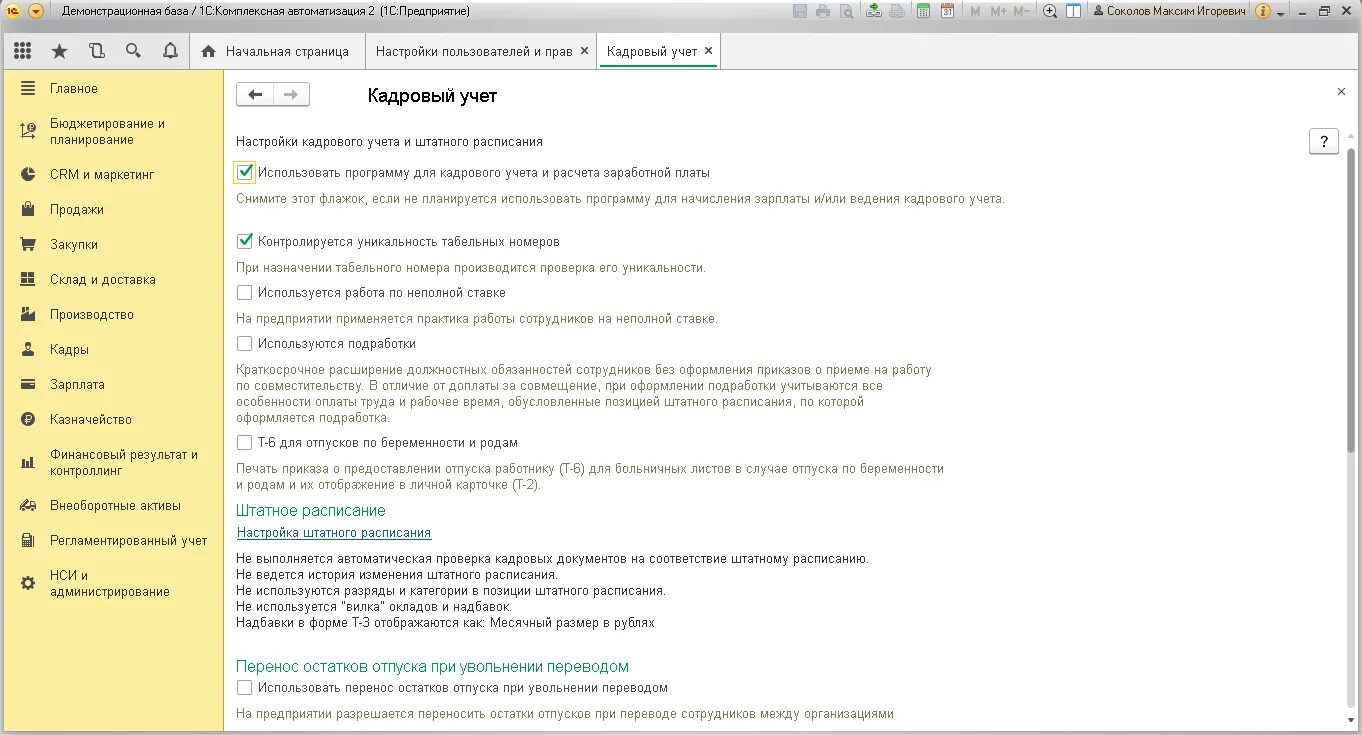Viewport: 1362px width, 735px height.
Task: Enable Использовать перенос остатков отпуска checkbox
Action: [x=245, y=688]
